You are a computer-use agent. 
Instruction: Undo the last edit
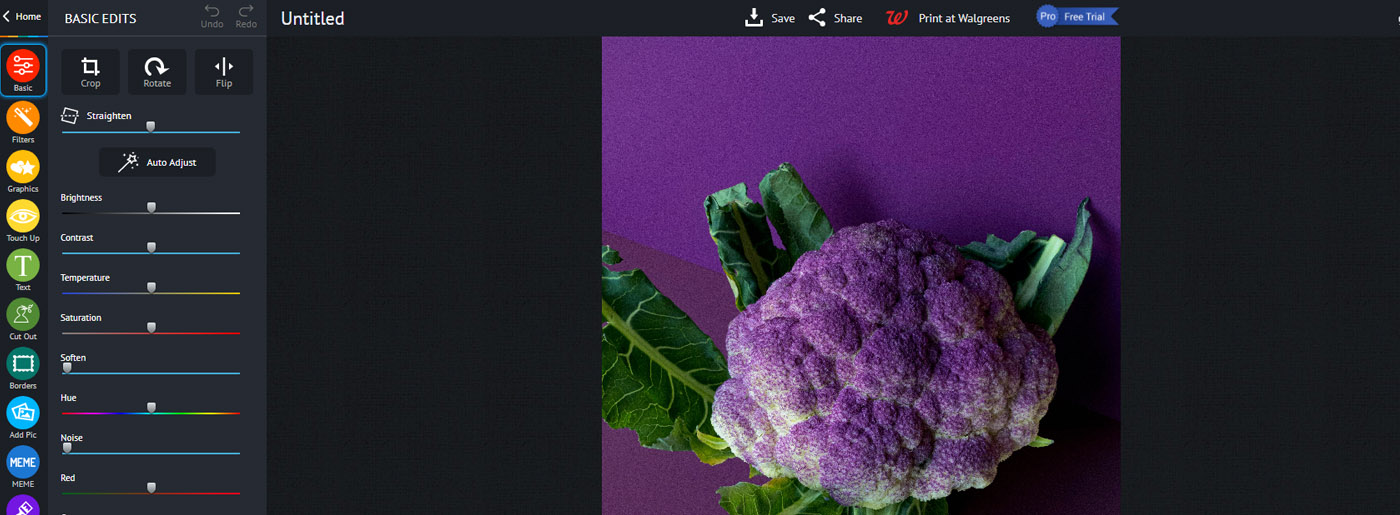click(212, 17)
